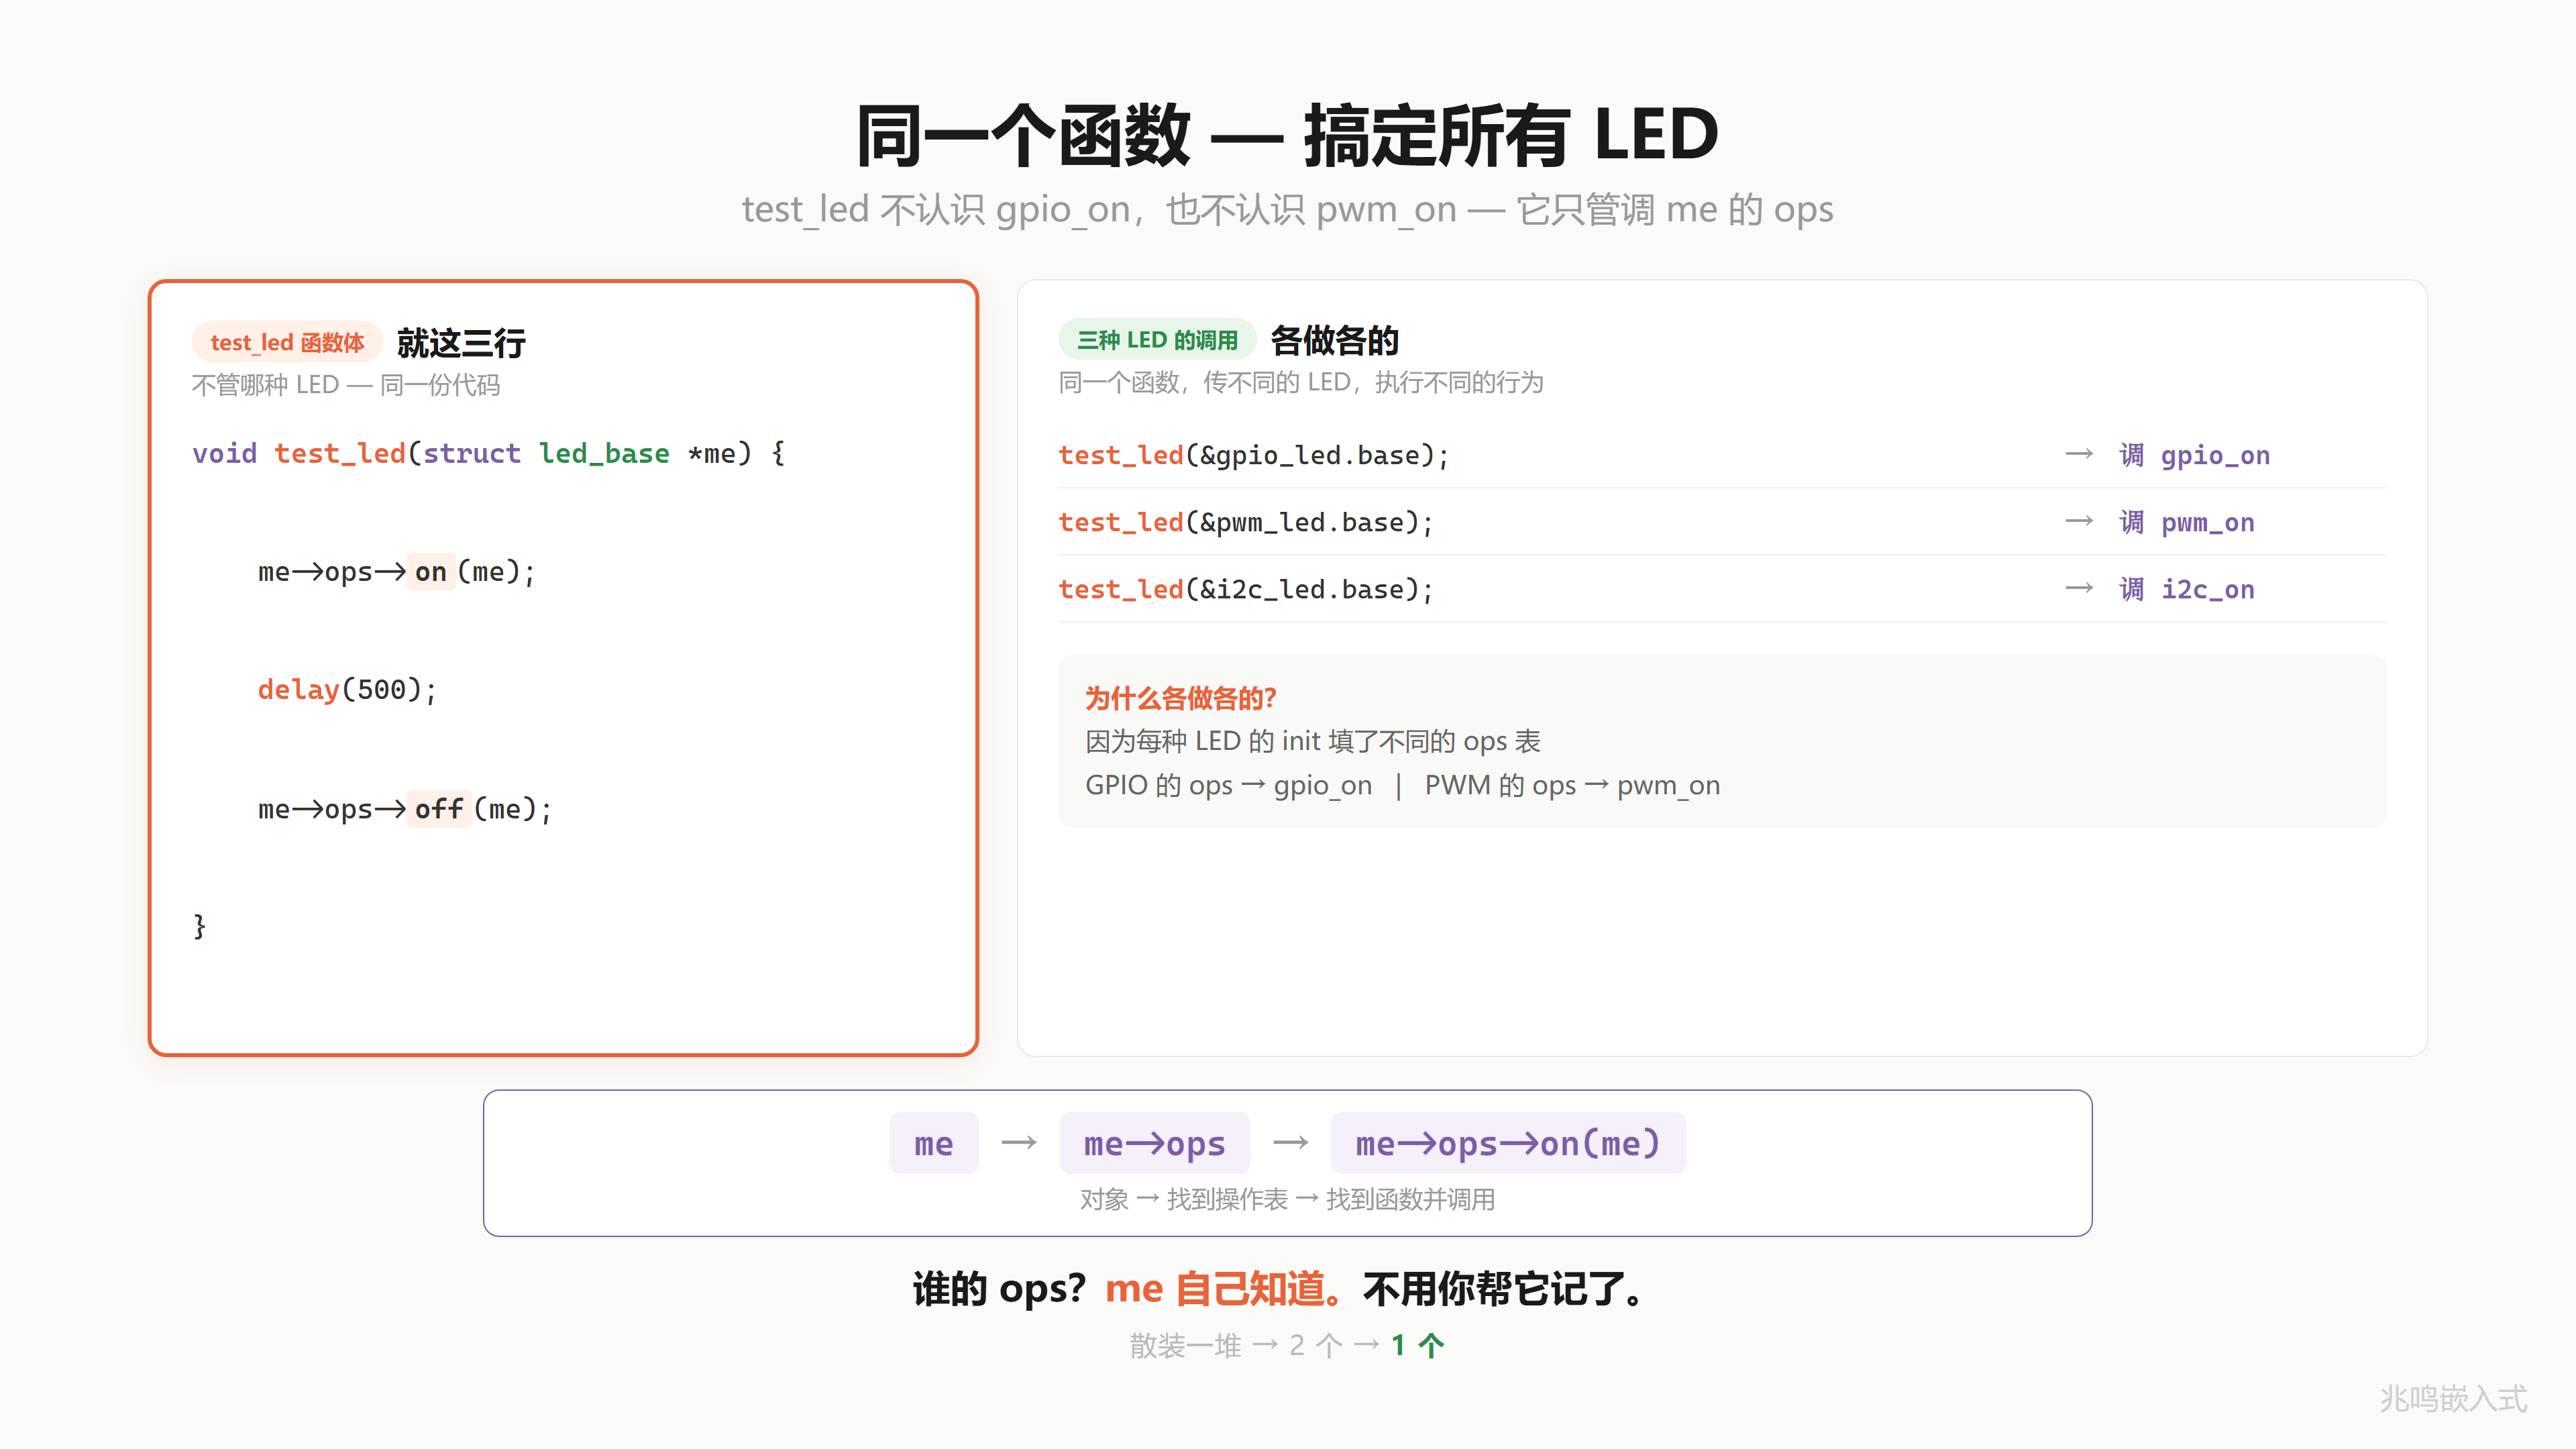Select the 'me→ops' chip

[1154, 1143]
